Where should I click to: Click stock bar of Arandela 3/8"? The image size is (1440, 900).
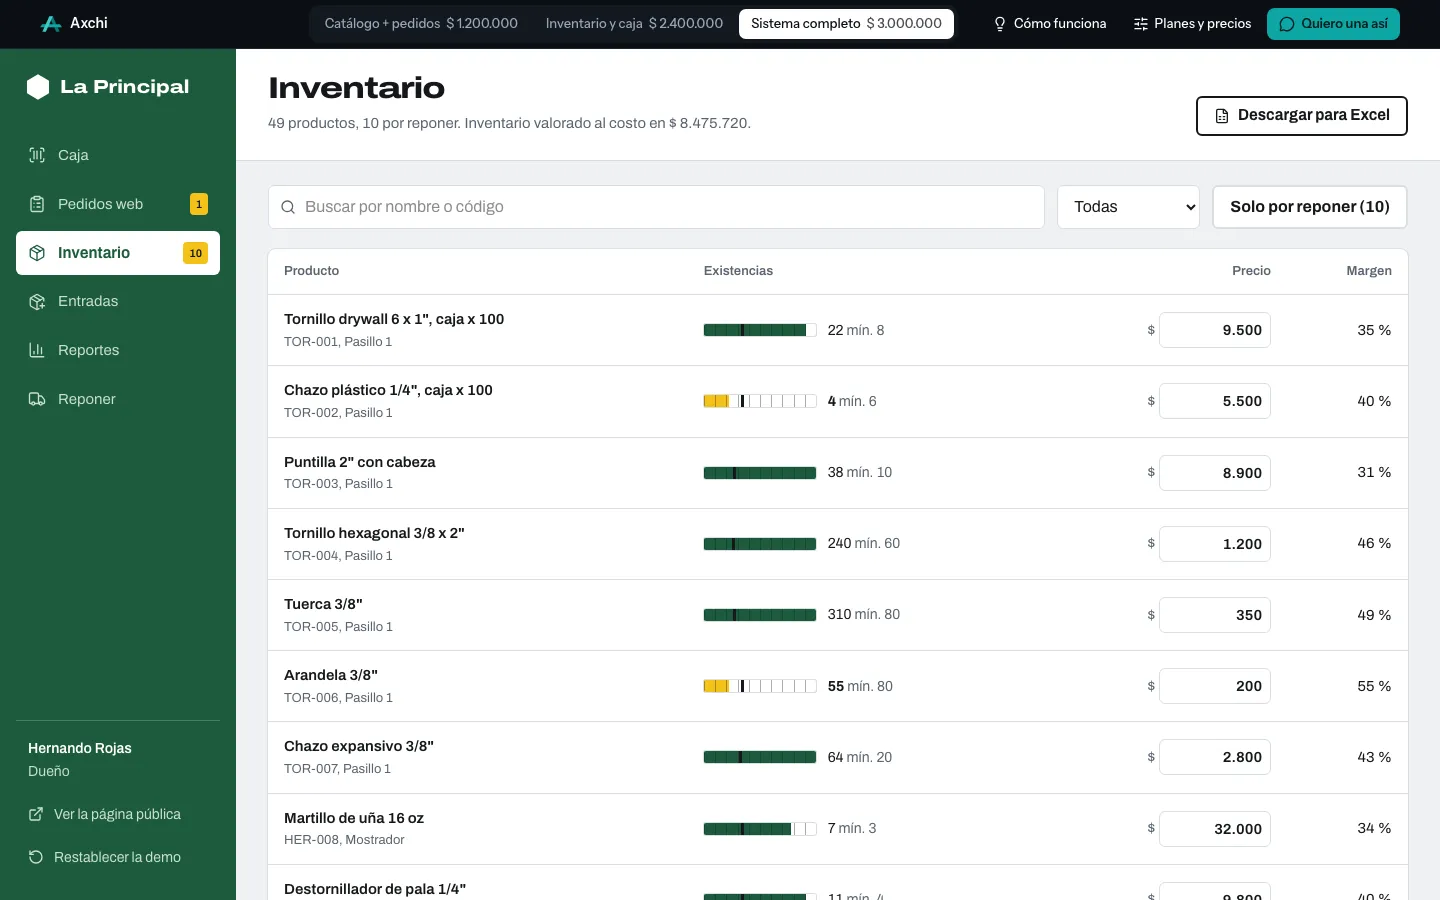tap(760, 686)
